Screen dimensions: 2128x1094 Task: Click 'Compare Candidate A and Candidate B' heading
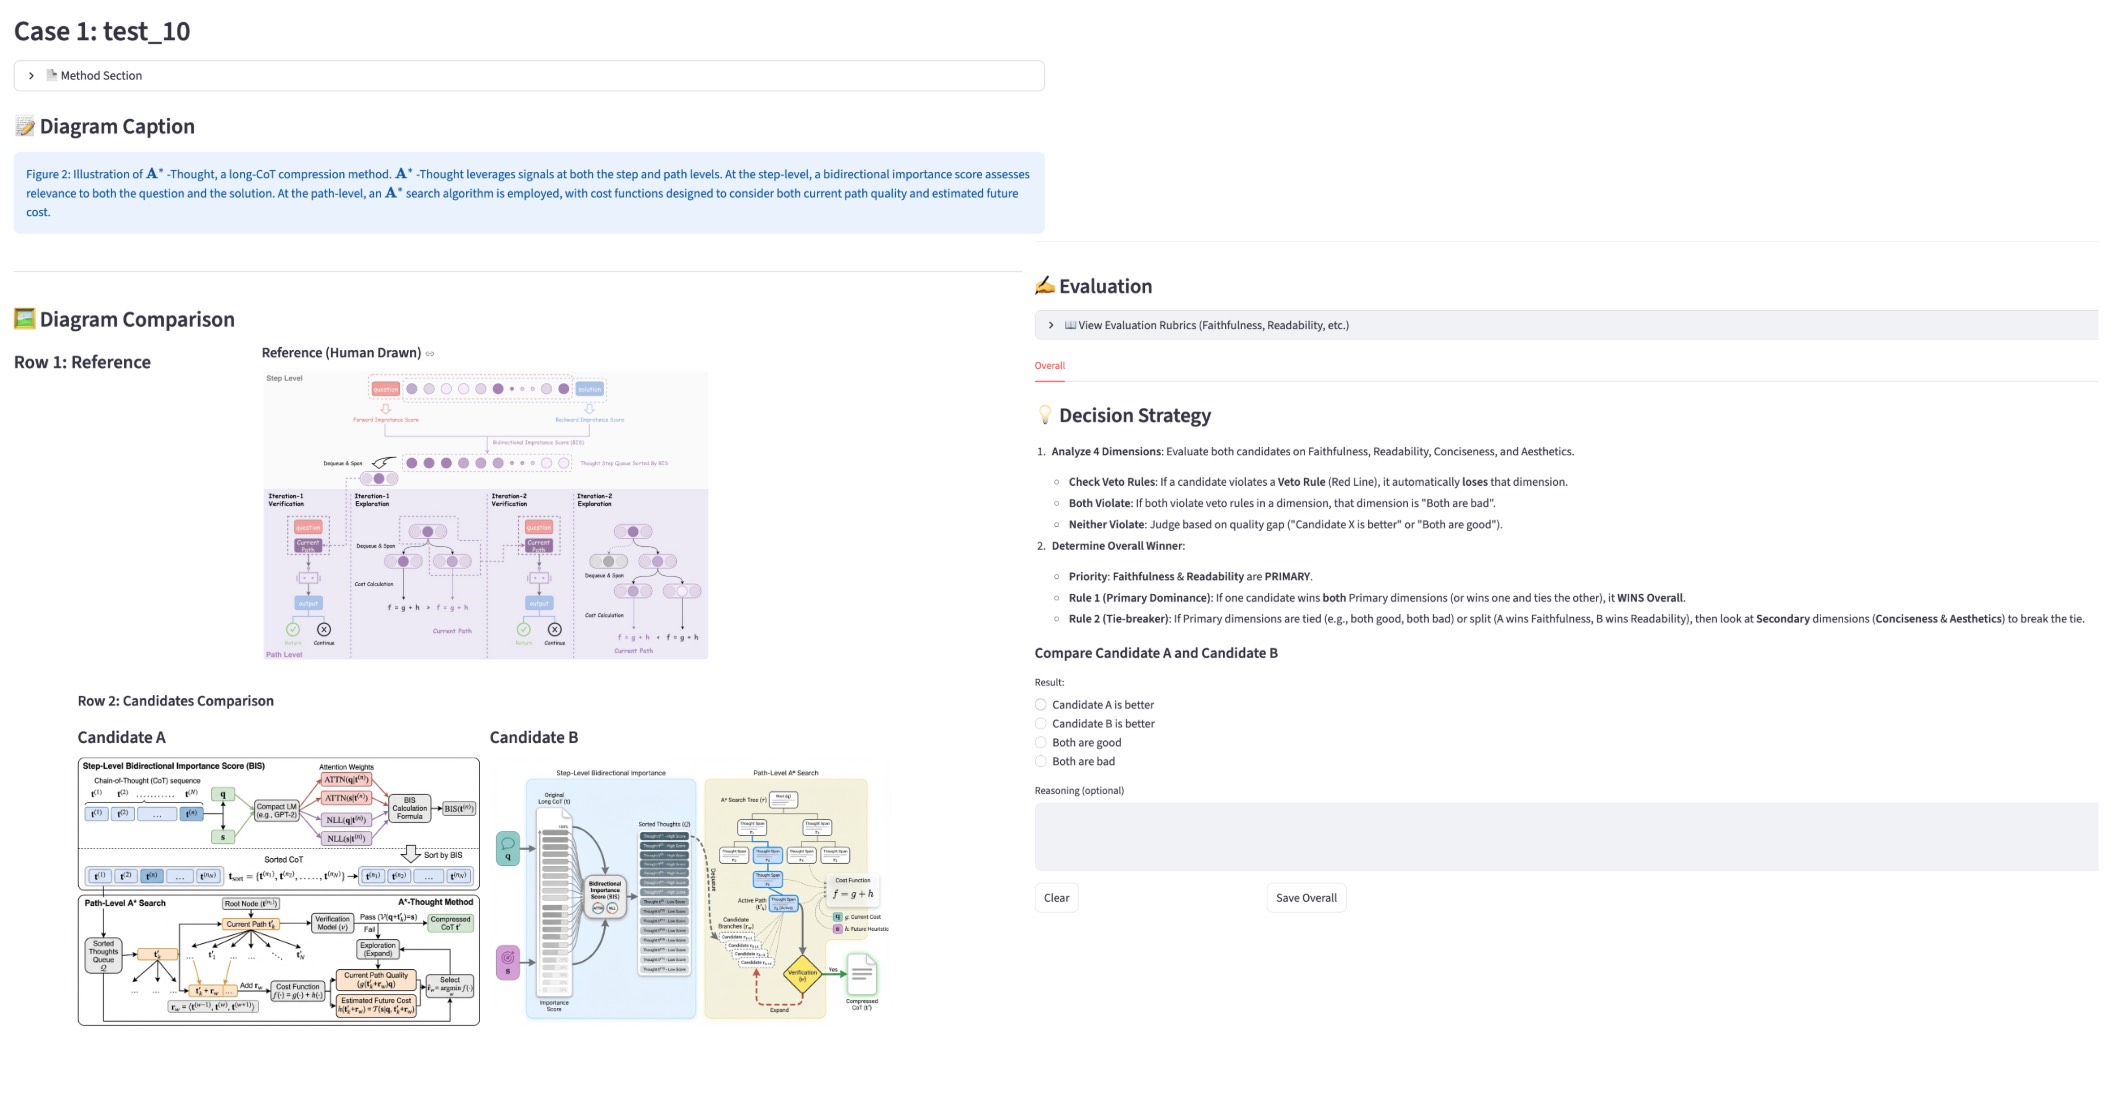pyautogui.click(x=1156, y=653)
